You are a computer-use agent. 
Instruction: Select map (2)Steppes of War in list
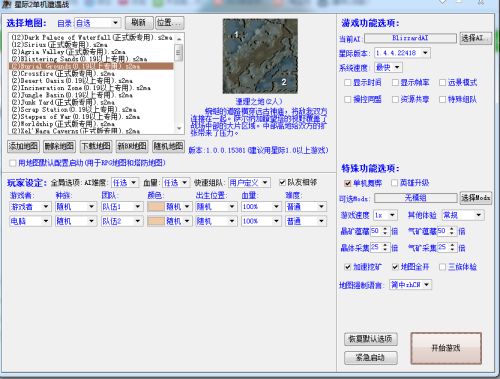91,117
